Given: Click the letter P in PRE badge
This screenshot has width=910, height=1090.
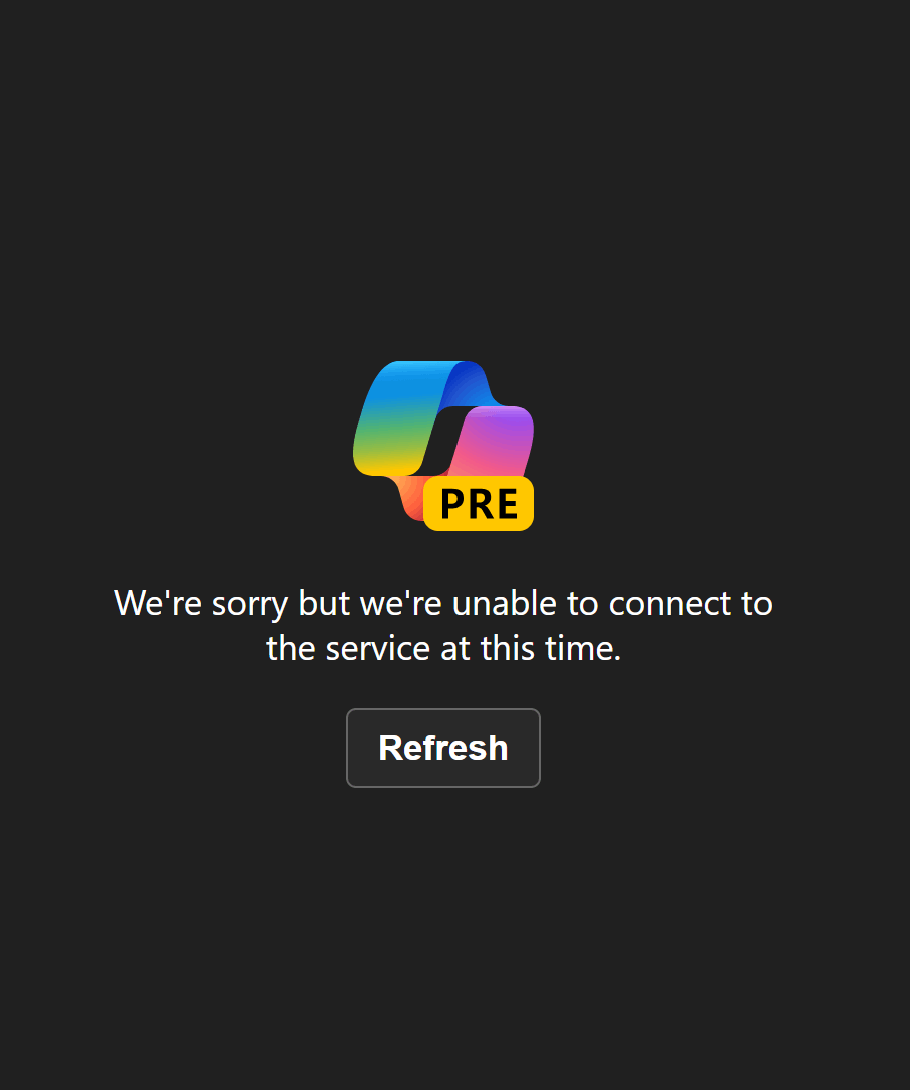Looking at the screenshot, I should (x=454, y=504).
